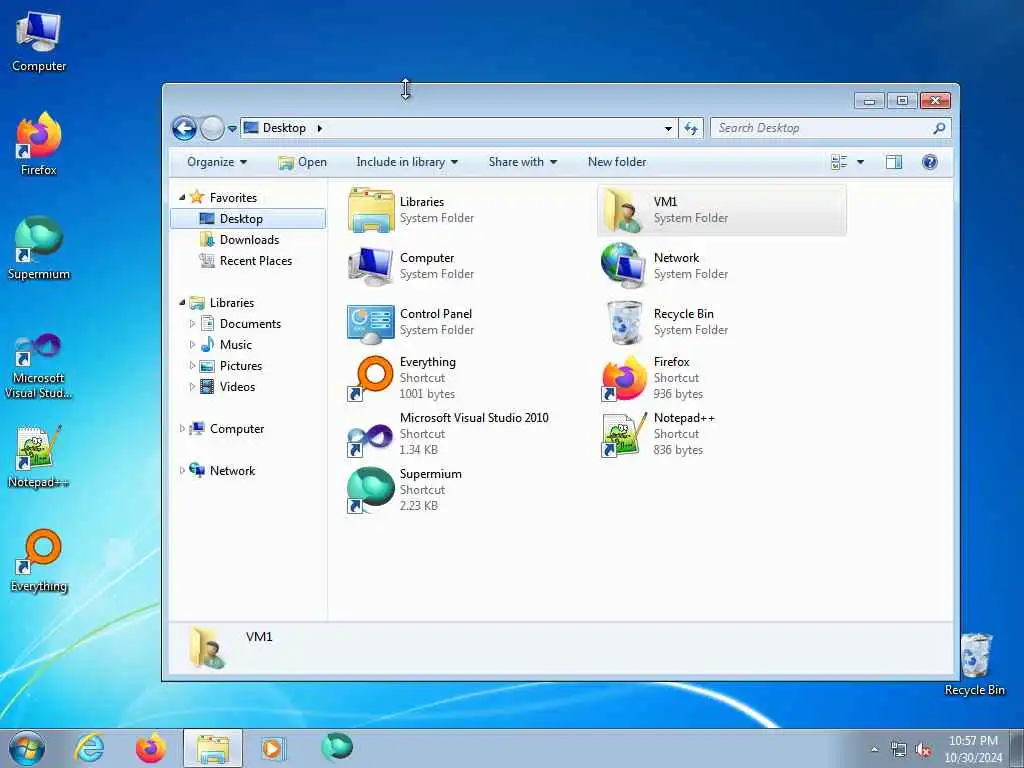Click in the Search Desktop field
The height and width of the screenshot is (768, 1024).
point(822,129)
